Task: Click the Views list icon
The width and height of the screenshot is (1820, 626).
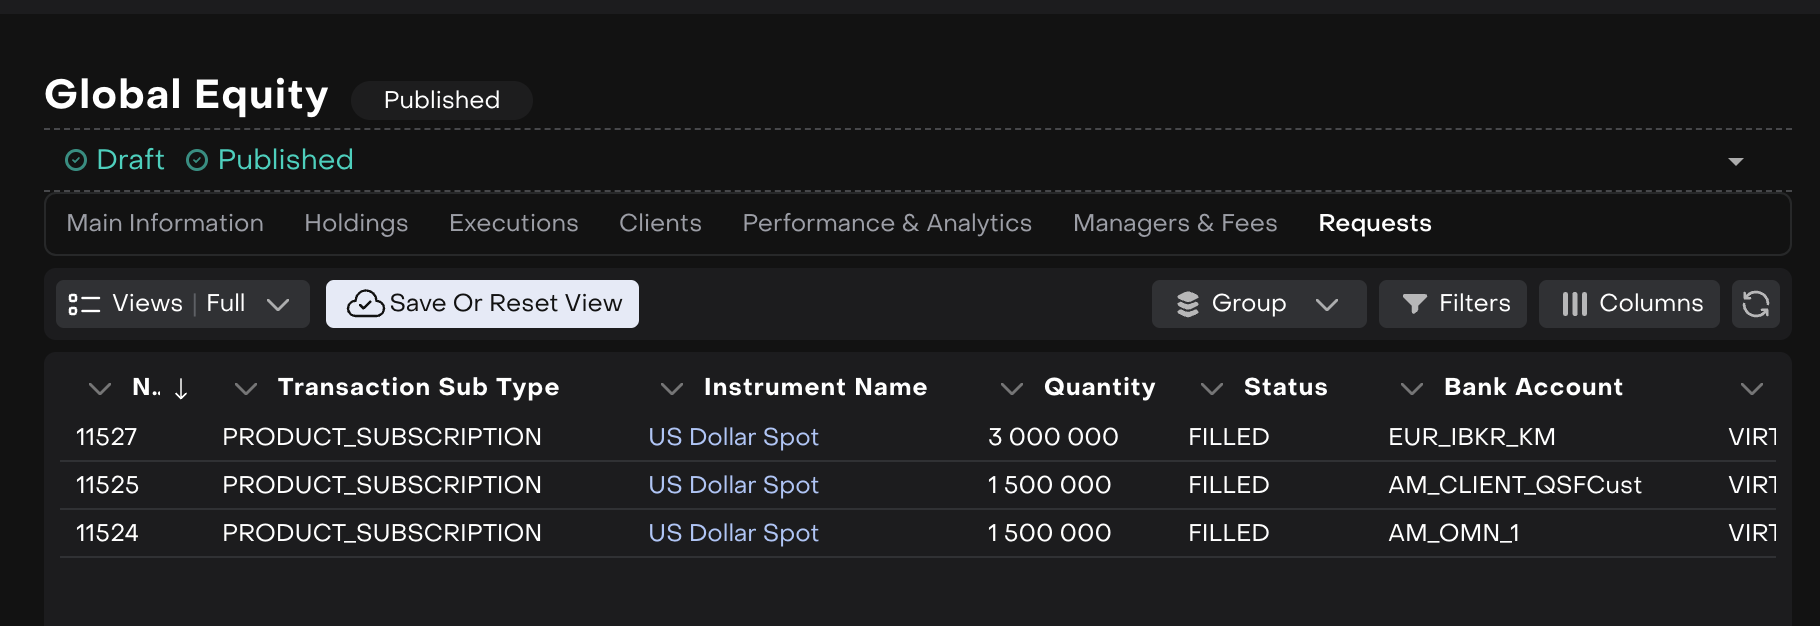Action: pyautogui.click(x=84, y=304)
